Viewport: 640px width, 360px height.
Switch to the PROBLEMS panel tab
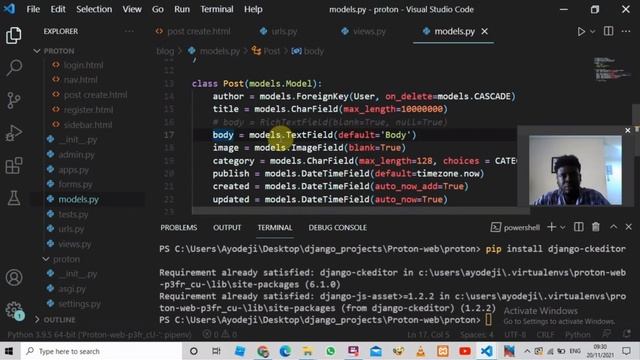[178, 227]
